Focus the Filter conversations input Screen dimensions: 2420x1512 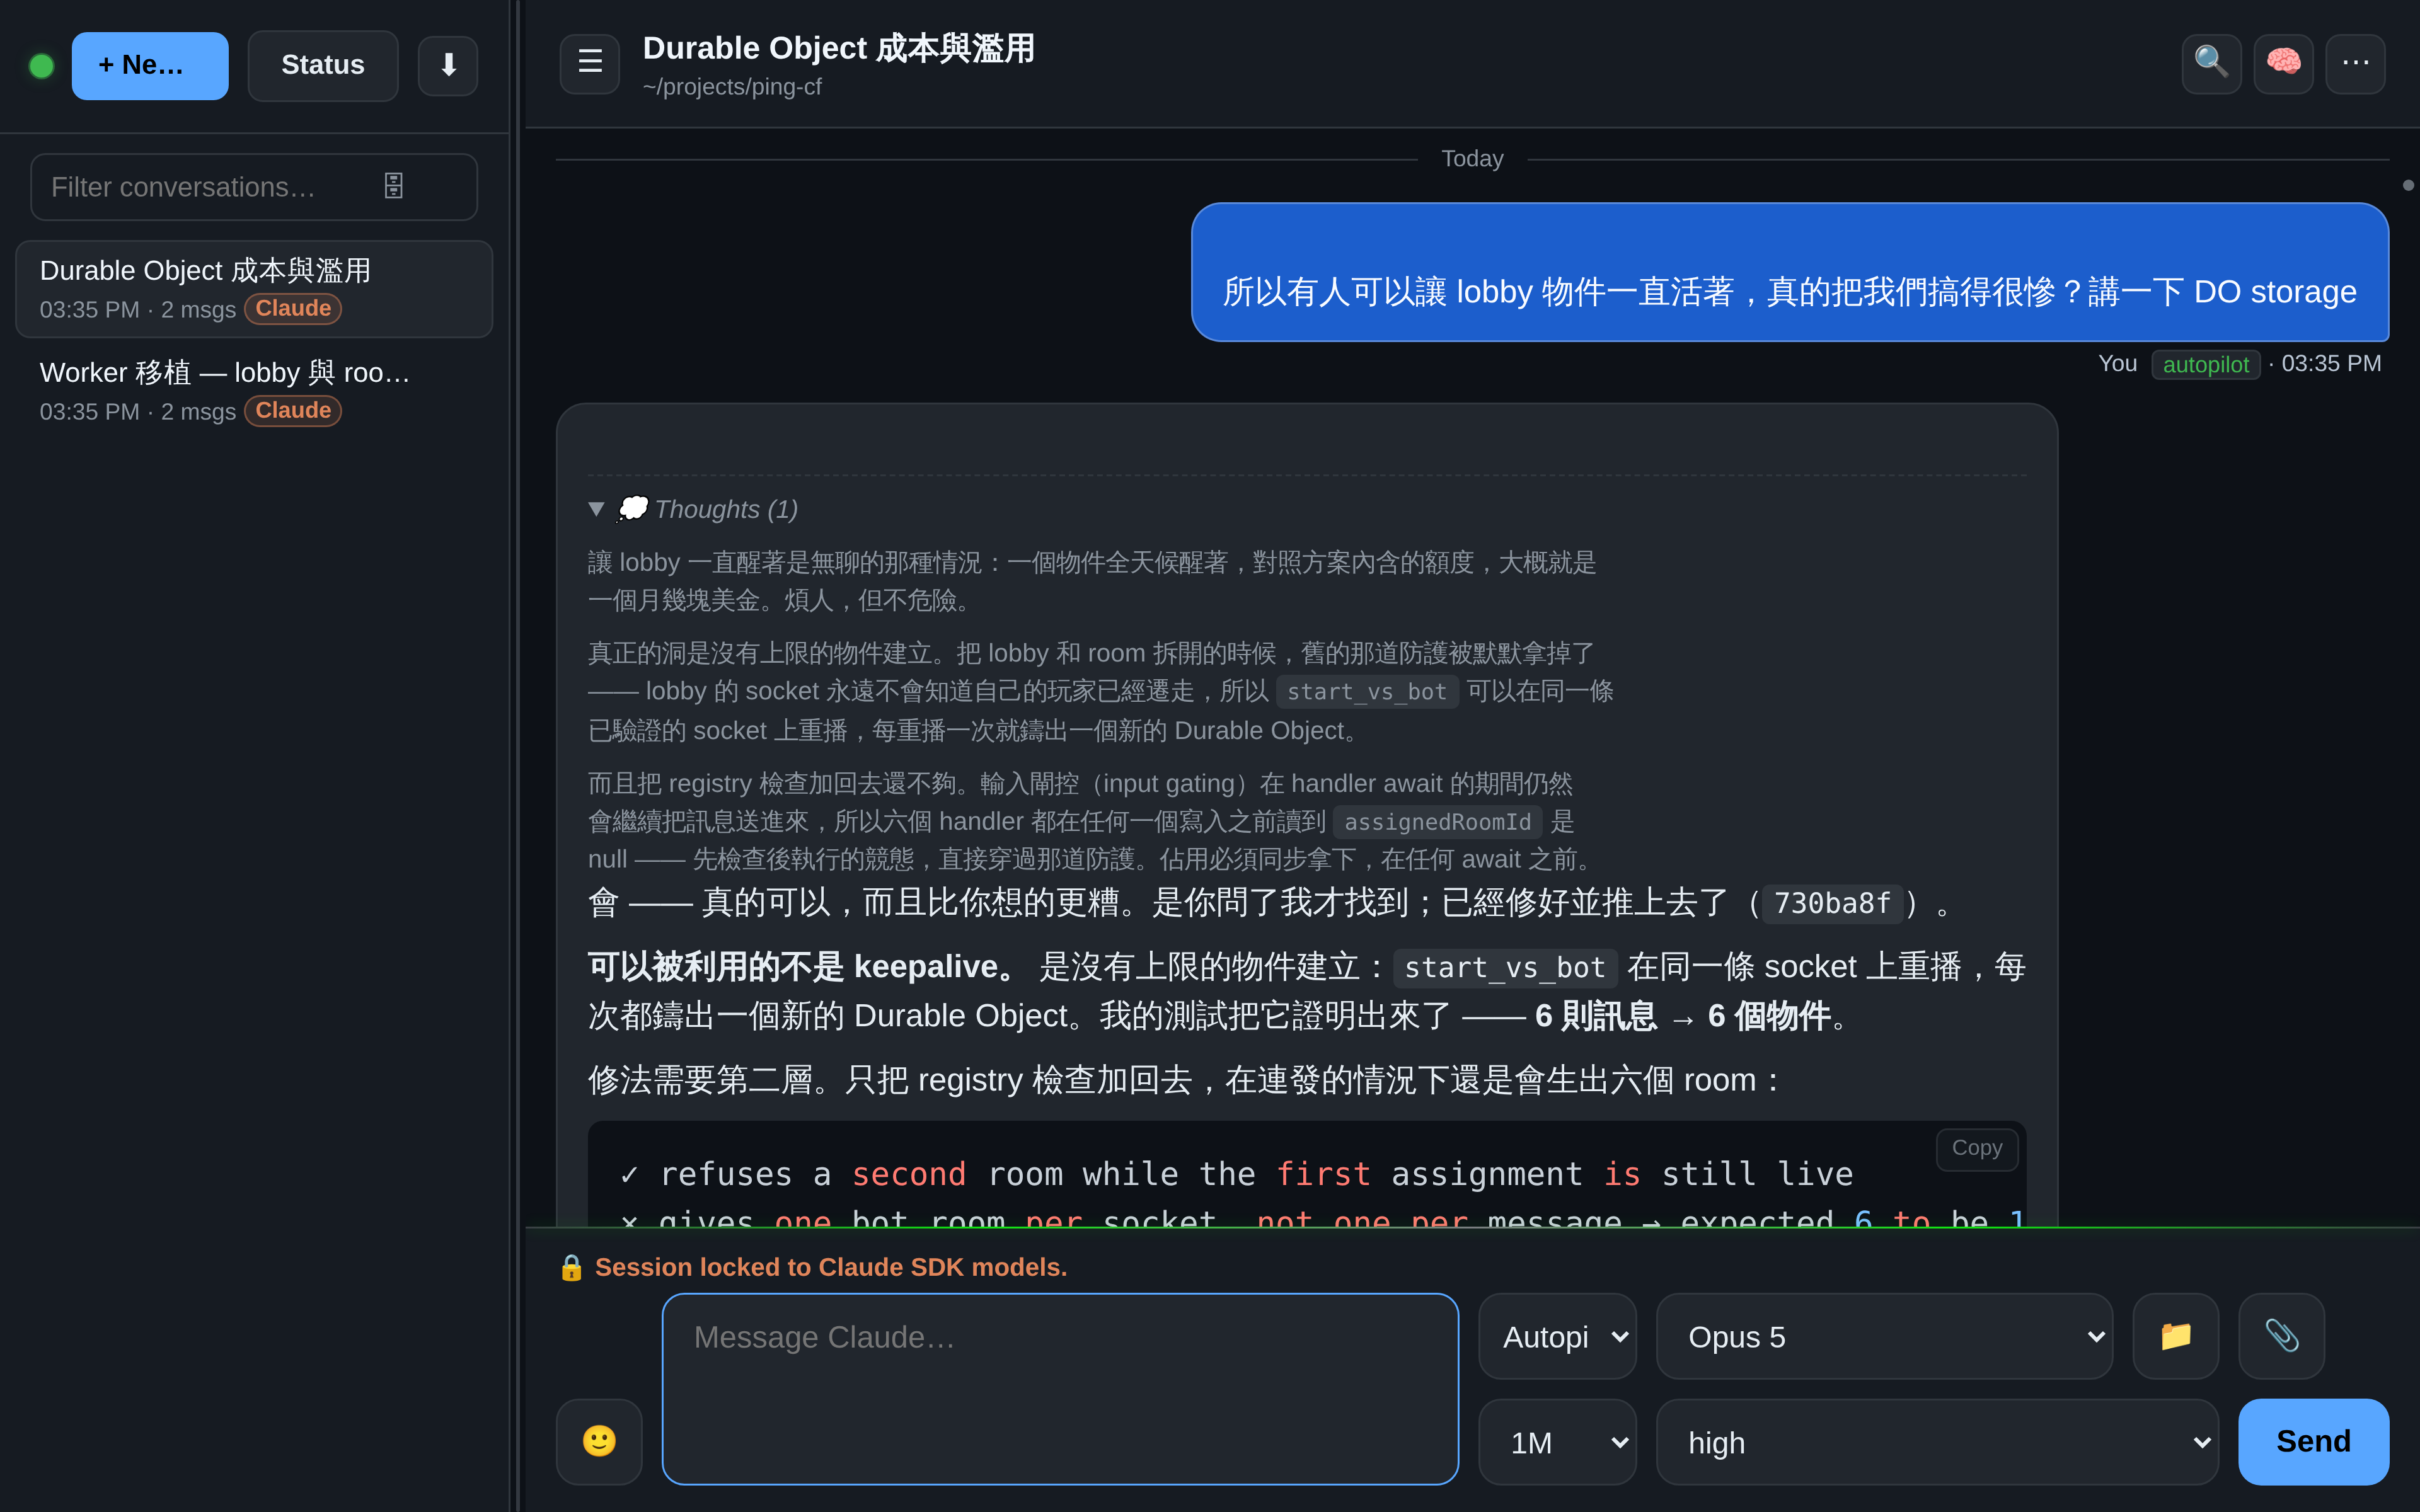[254, 187]
